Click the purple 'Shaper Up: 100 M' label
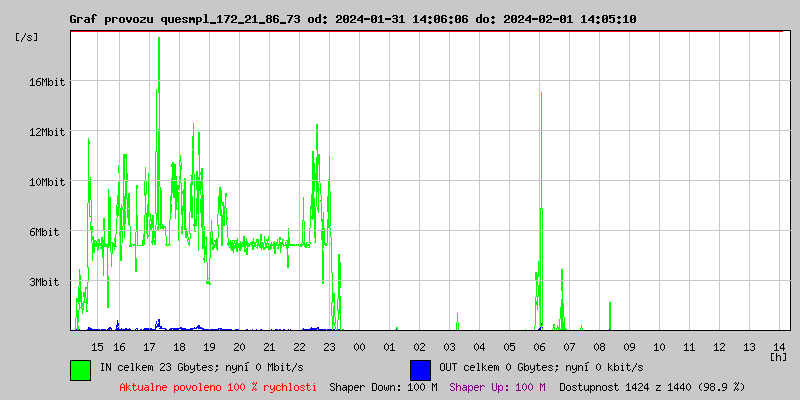Screen dimensions: 800x400 [497, 386]
